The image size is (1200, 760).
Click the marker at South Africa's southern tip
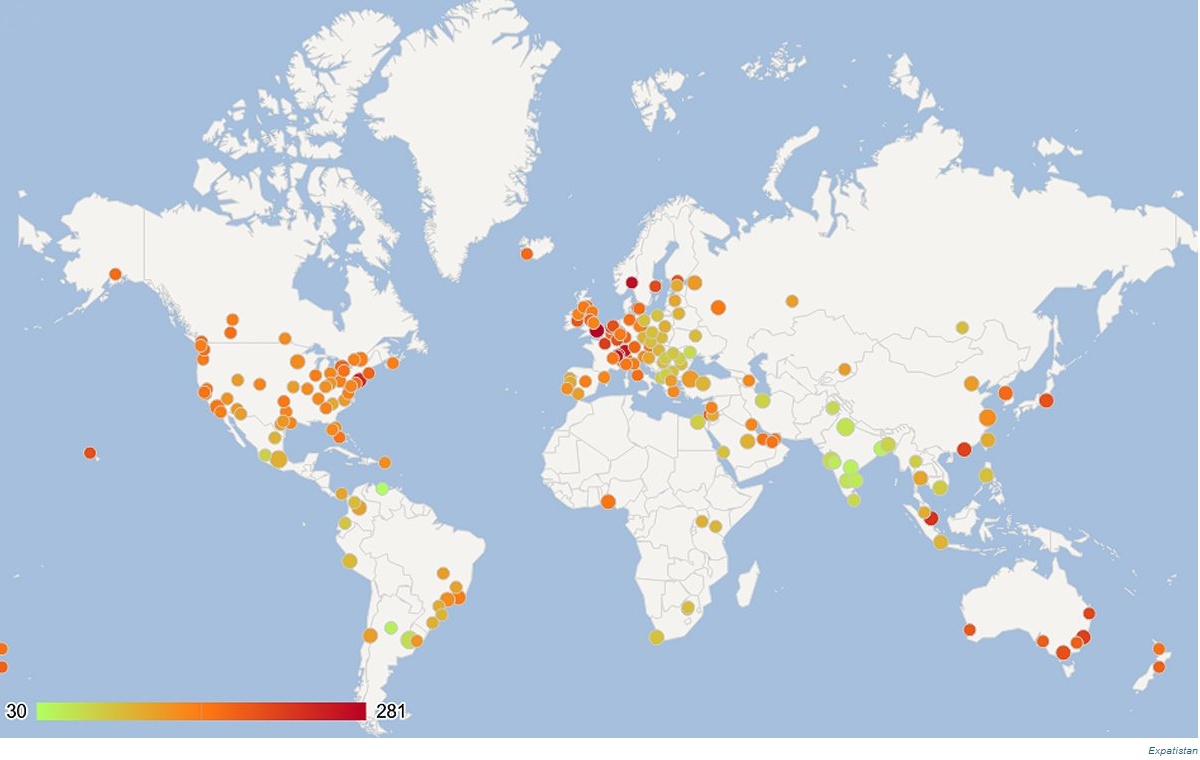click(656, 637)
